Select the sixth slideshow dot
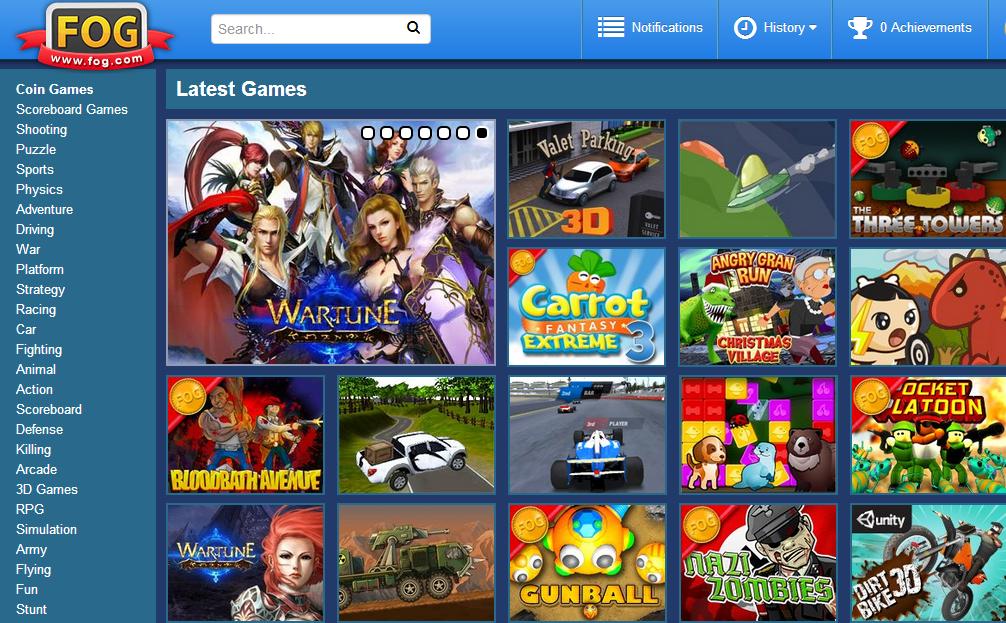 coord(463,133)
